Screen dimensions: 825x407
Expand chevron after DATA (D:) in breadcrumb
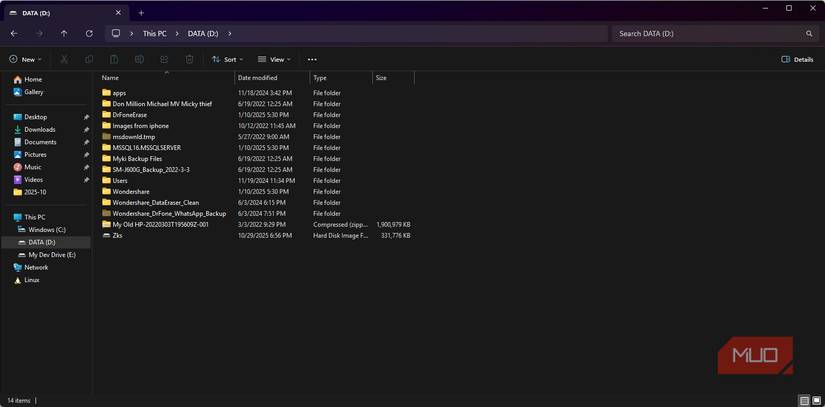pyautogui.click(x=229, y=34)
